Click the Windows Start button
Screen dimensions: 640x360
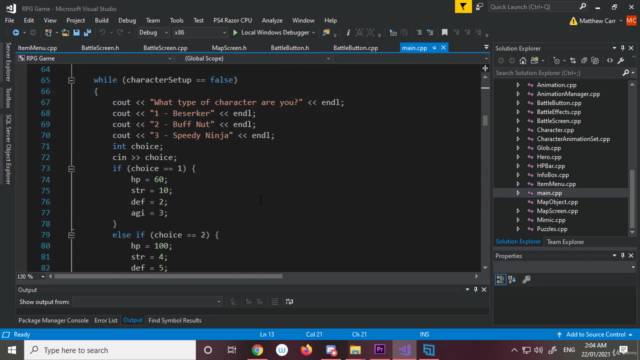(12, 350)
